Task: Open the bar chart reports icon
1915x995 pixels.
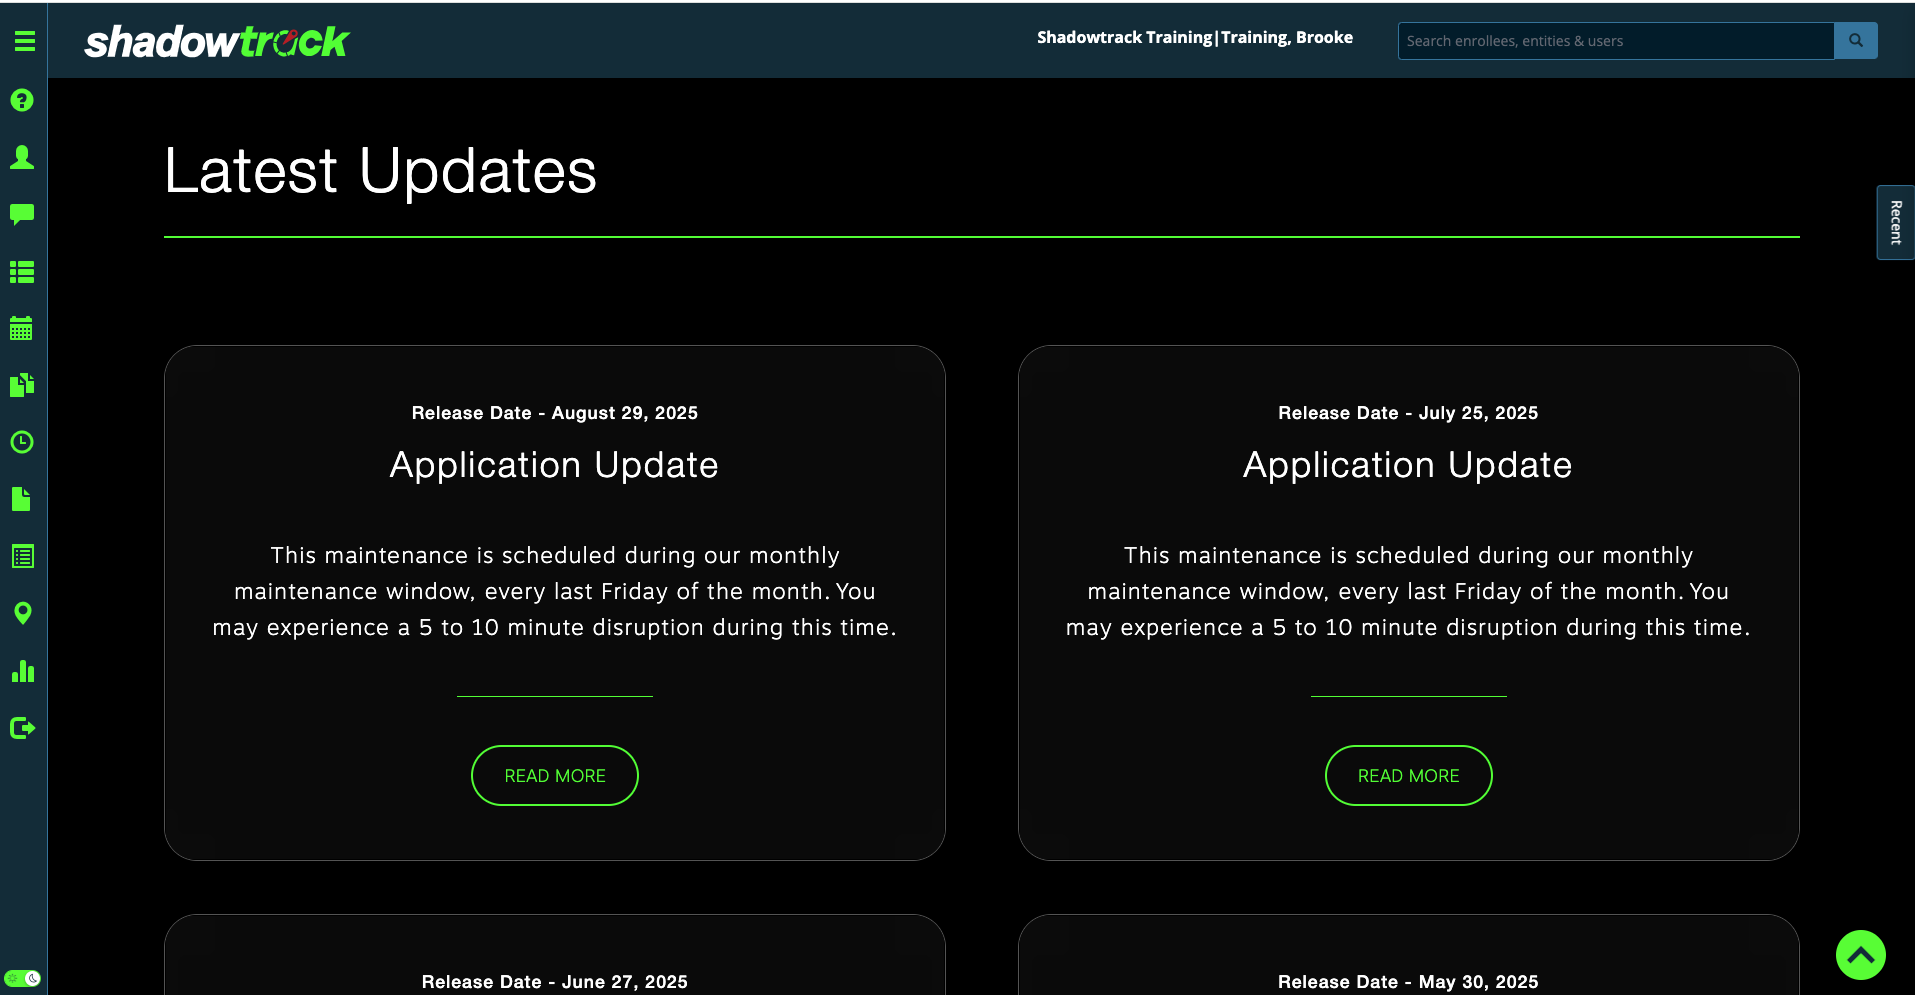Action: [x=22, y=671]
